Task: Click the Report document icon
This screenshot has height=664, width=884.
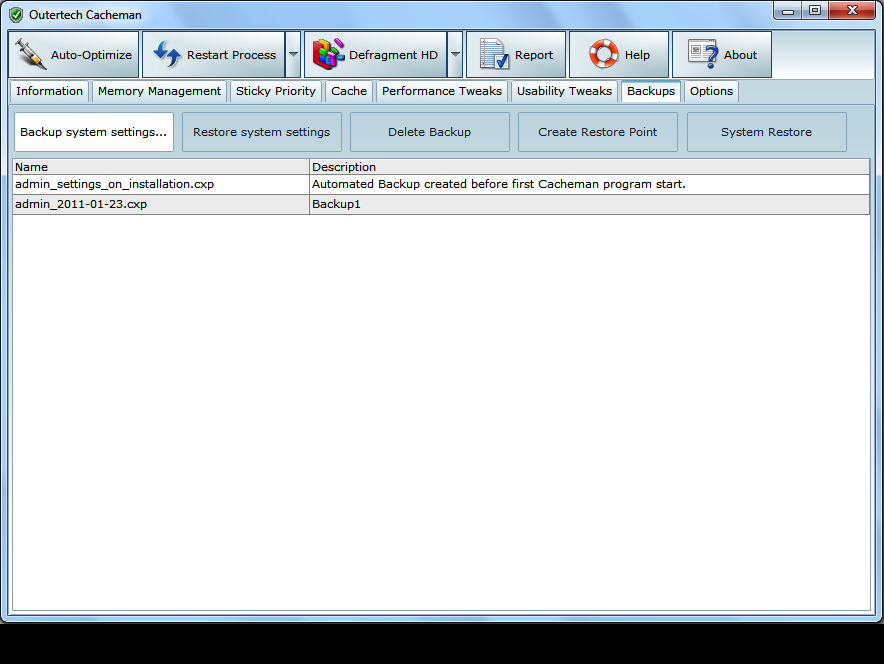Action: tap(494, 54)
